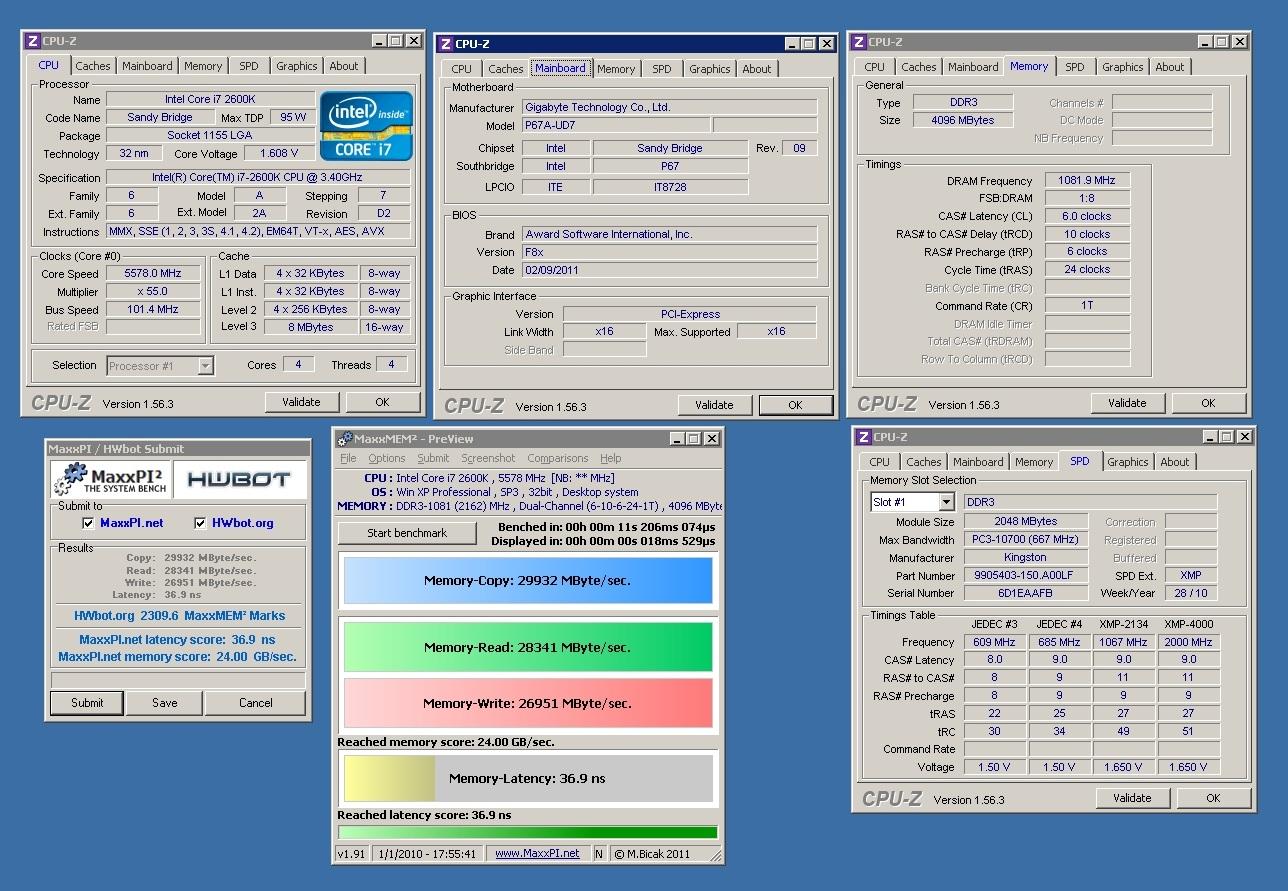Toggle the MaxxPI.net submit checkbox
The width and height of the screenshot is (1288, 891).
click(x=89, y=523)
